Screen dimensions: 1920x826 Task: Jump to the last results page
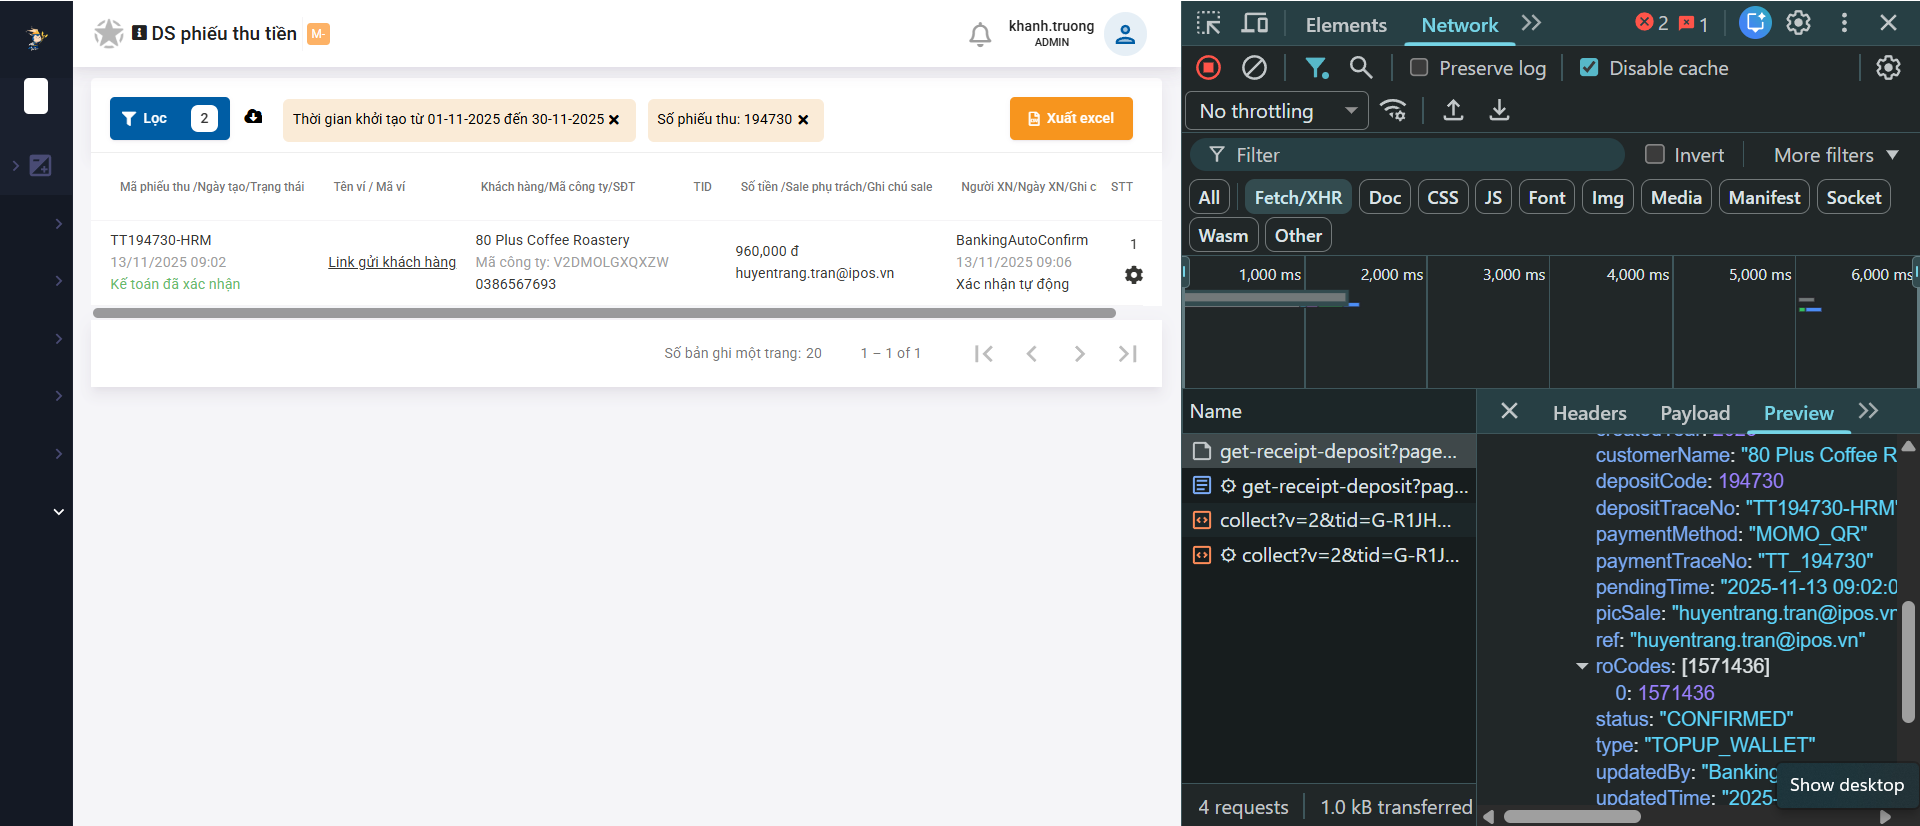coord(1128,353)
